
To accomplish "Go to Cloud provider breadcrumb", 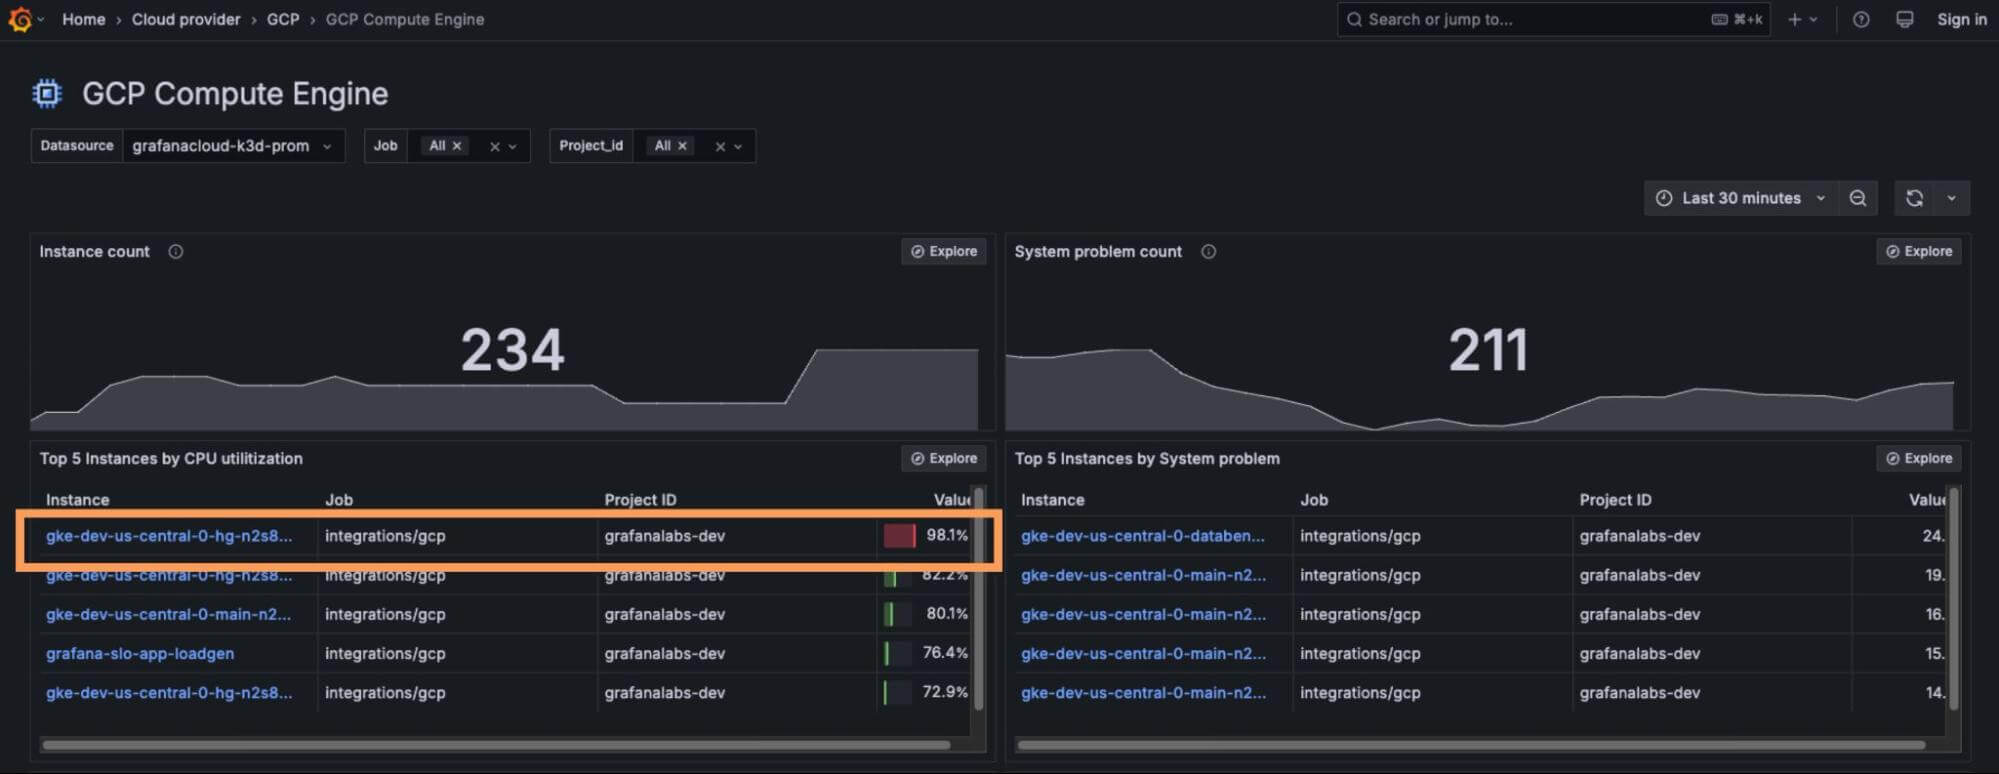I will tap(186, 19).
